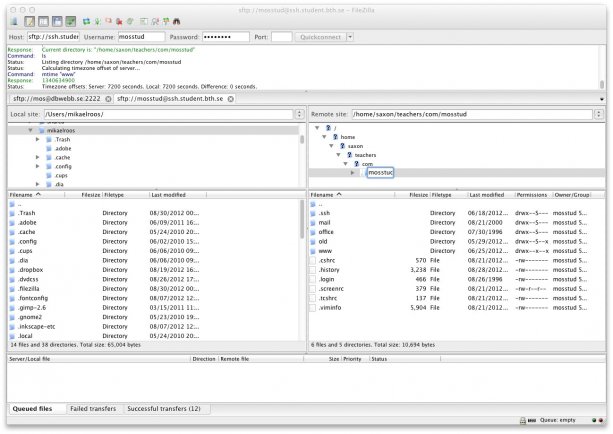Toggle the remote directory tree display
This screenshot has width=613, height=434.
point(57,22)
